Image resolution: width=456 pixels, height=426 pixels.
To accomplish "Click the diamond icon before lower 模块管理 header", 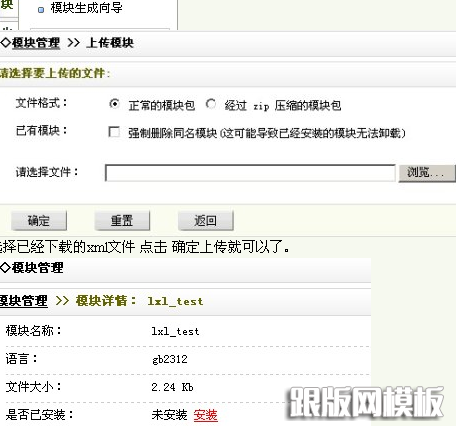I will (x=6, y=268).
